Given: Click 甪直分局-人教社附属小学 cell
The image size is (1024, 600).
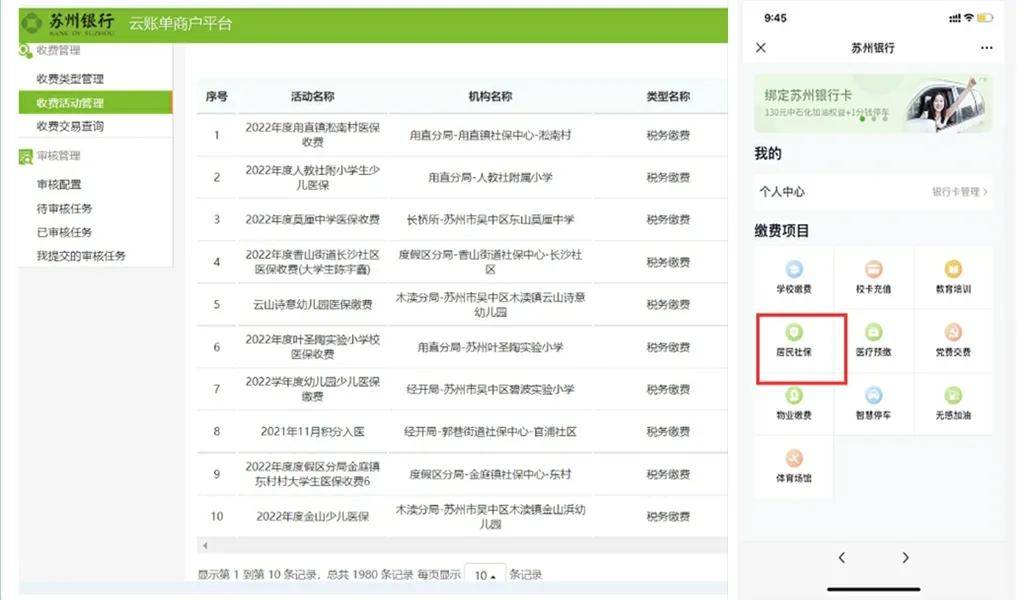Looking at the screenshot, I should coord(490,178).
